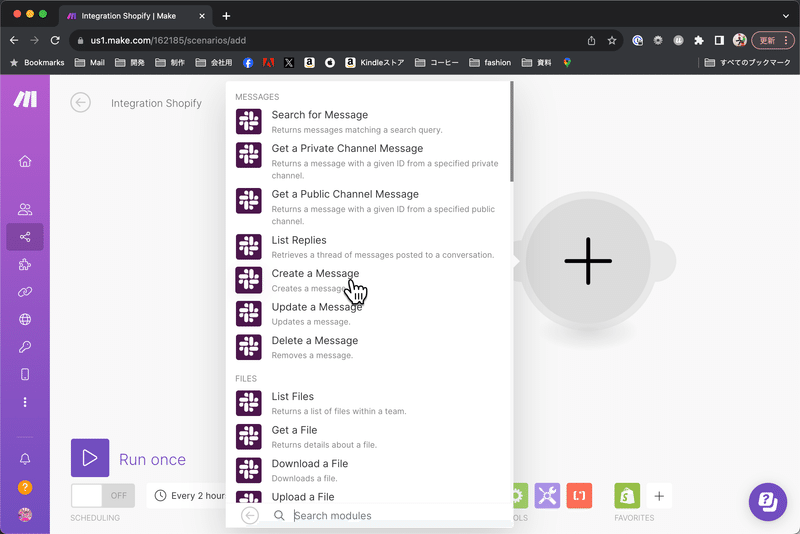Toggle browser side panel icon
Viewport: 800px width, 534px height.
pyautogui.click(x=719, y=40)
